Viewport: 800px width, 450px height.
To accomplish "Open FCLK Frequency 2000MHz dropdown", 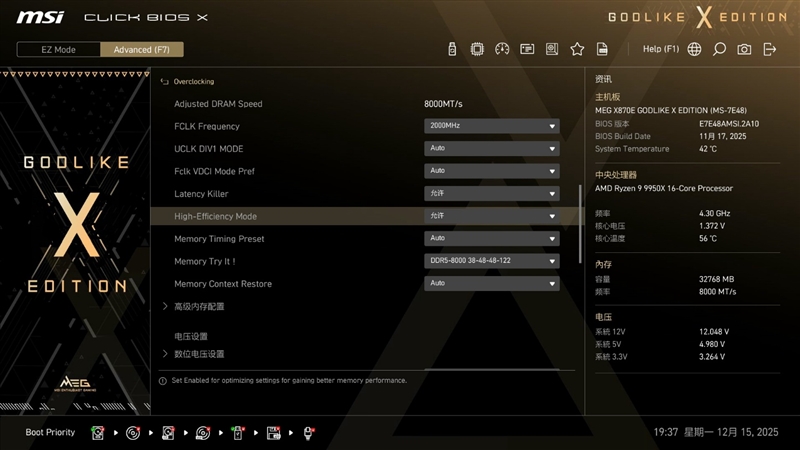I will click(491, 126).
